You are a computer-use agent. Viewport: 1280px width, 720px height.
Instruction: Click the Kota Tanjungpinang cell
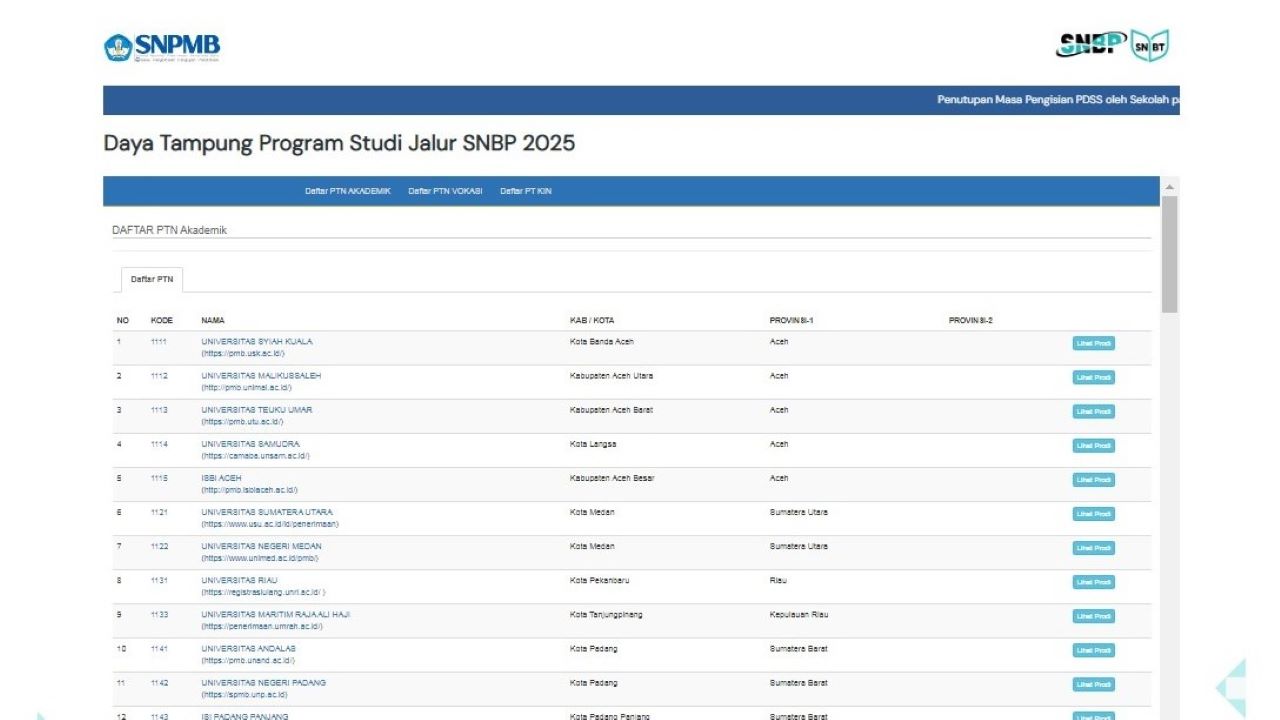(x=606, y=614)
